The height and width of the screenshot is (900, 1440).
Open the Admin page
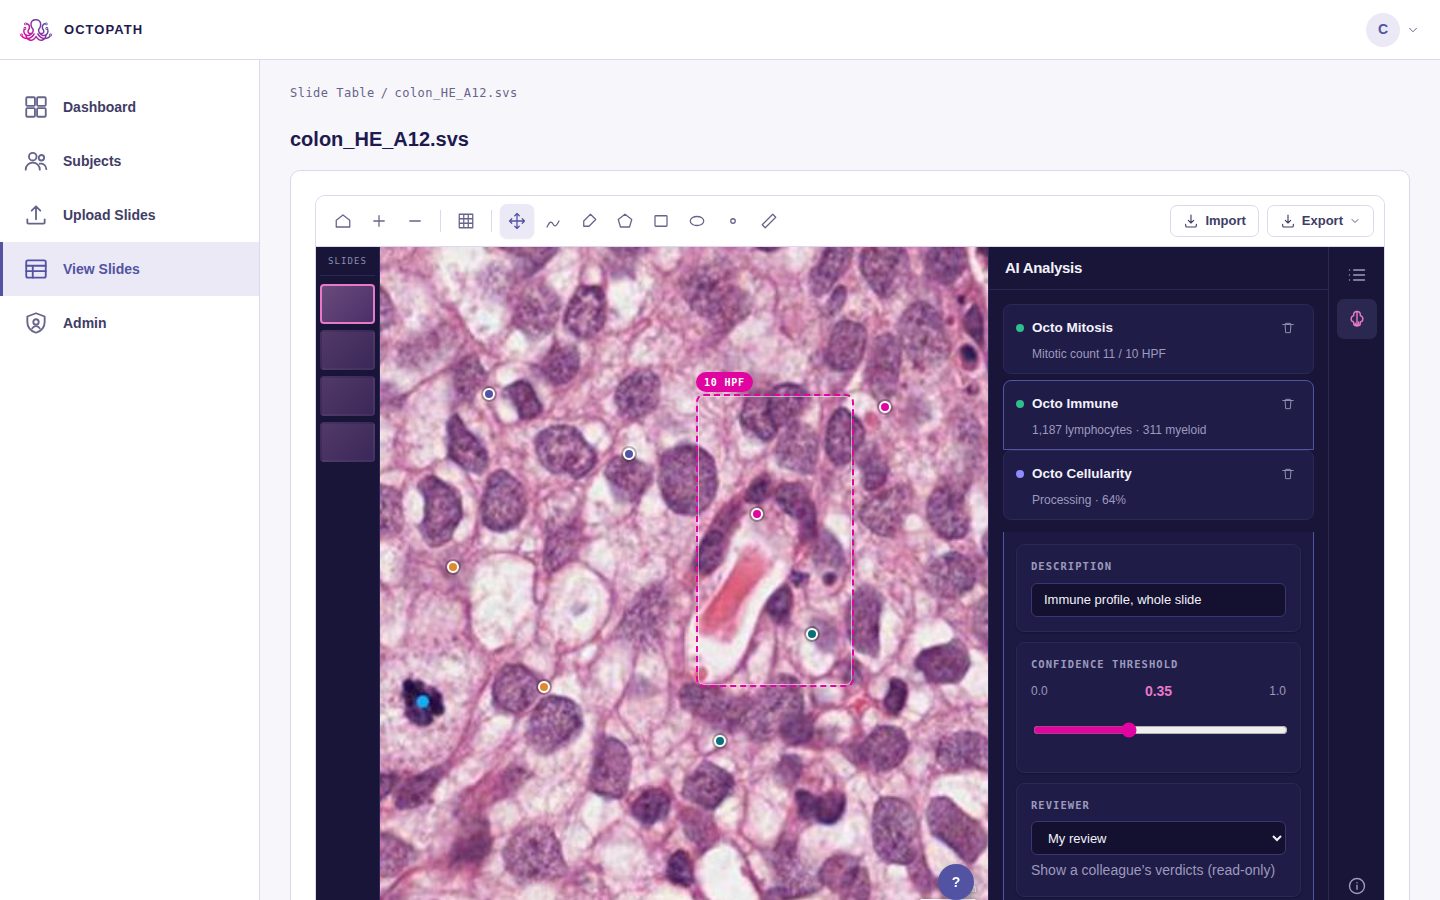[130, 323]
